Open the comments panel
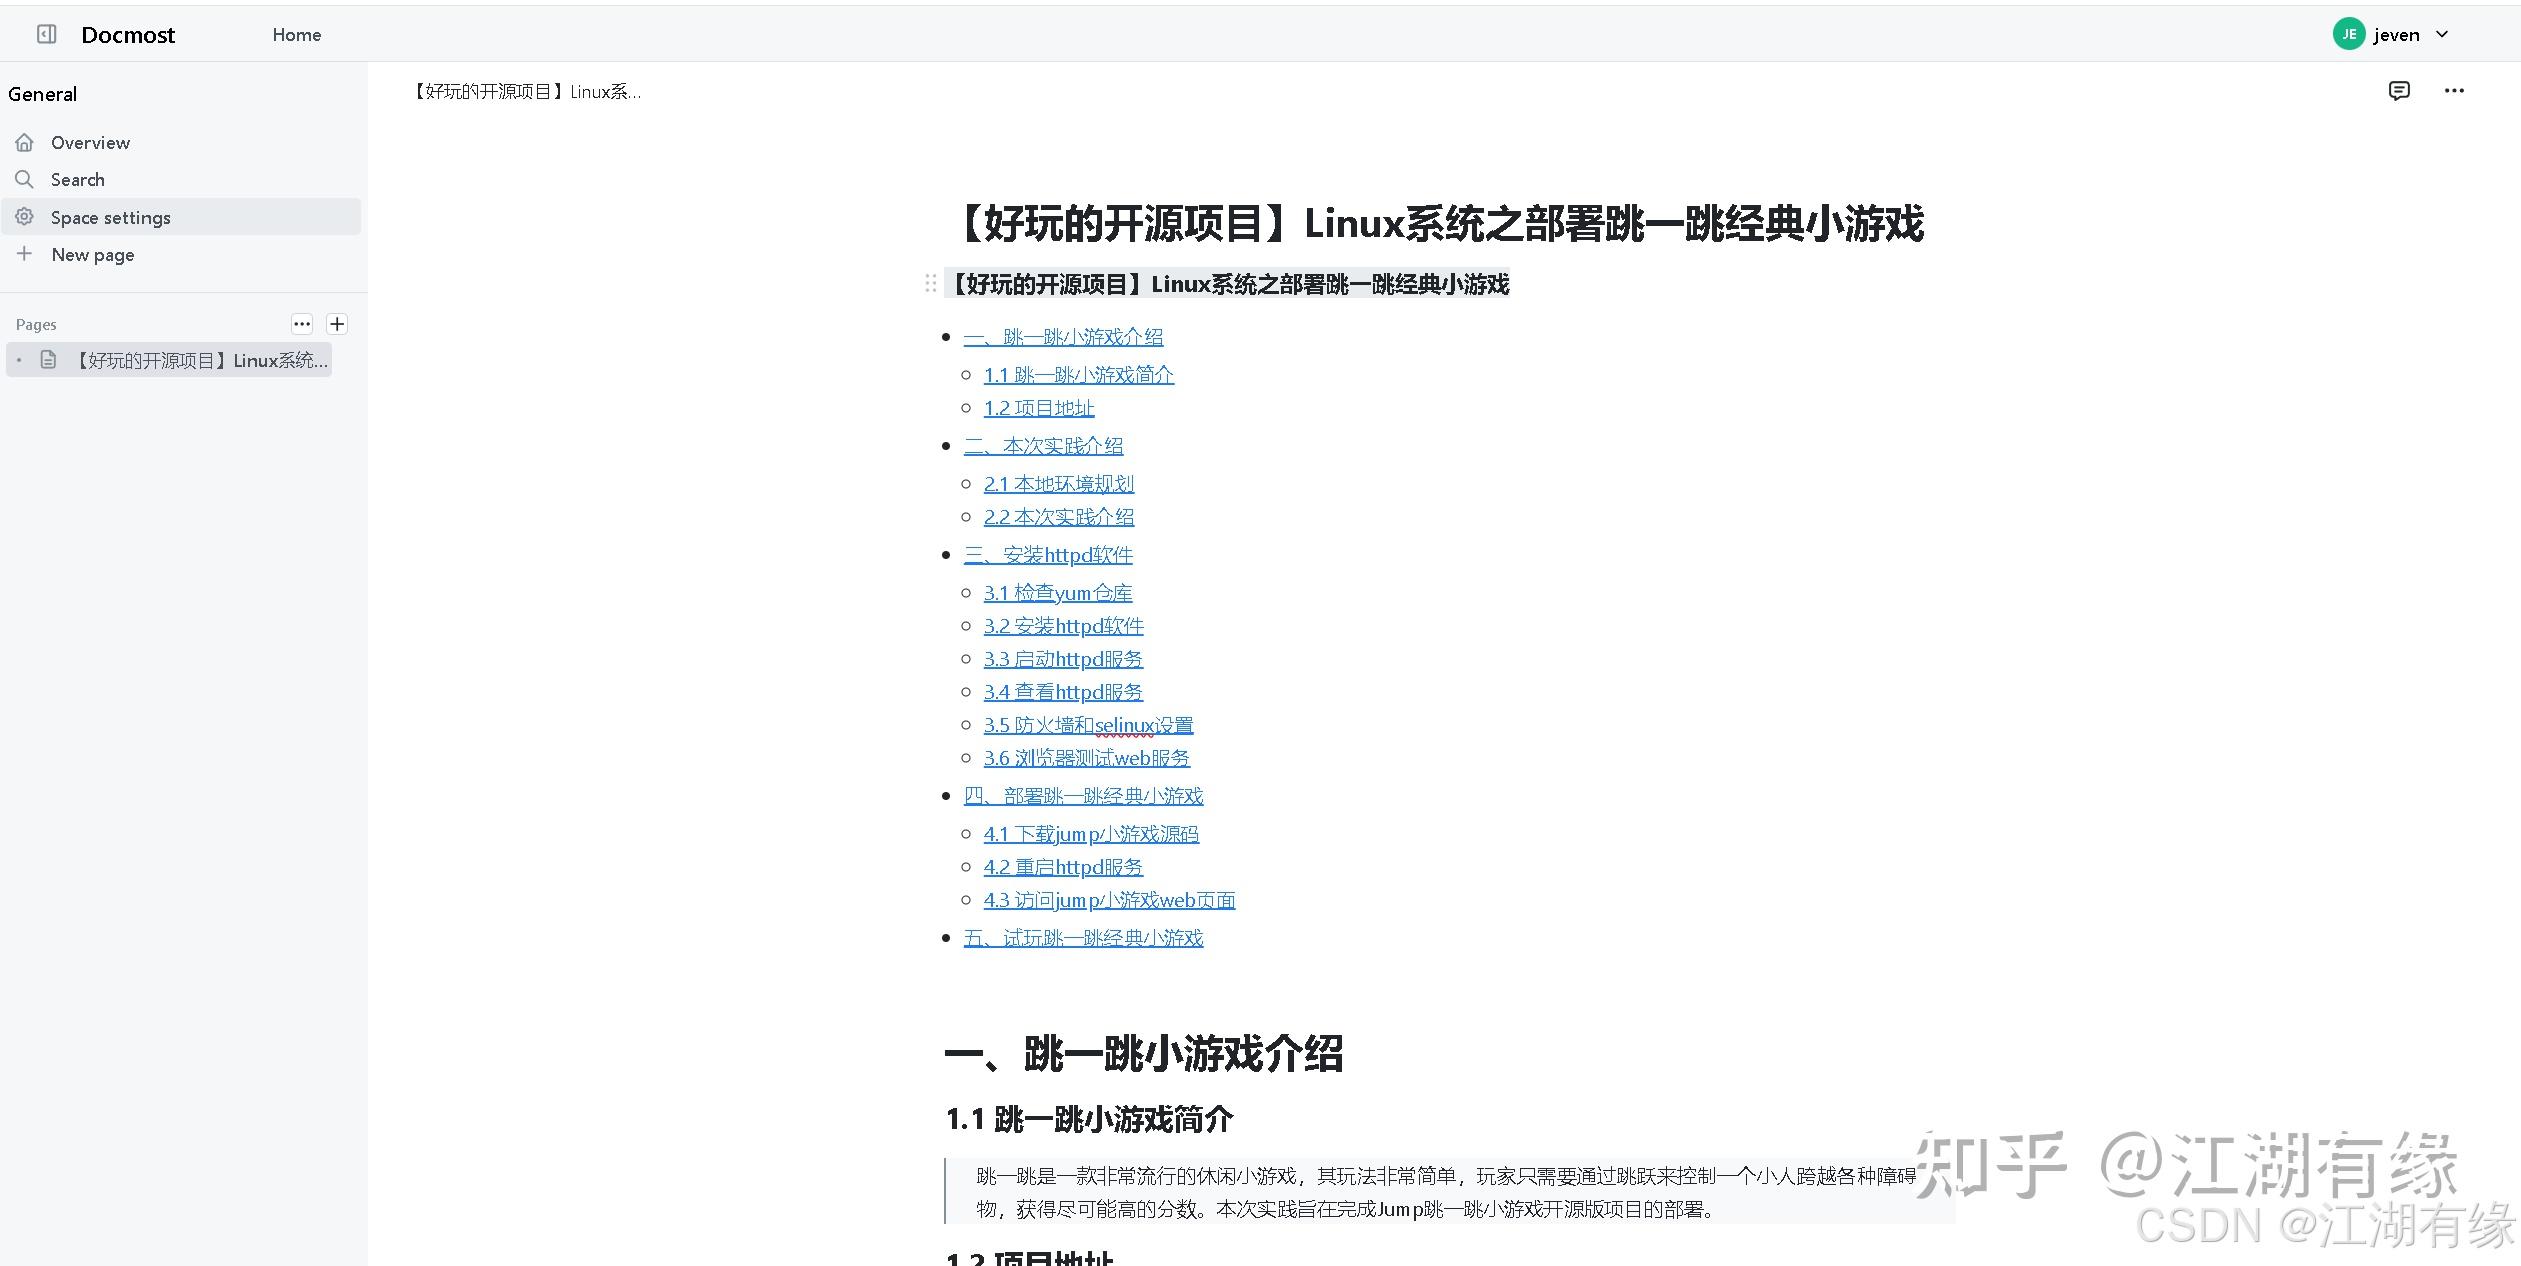This screenshot has width=2521, height=1266. click(2399, 91)
